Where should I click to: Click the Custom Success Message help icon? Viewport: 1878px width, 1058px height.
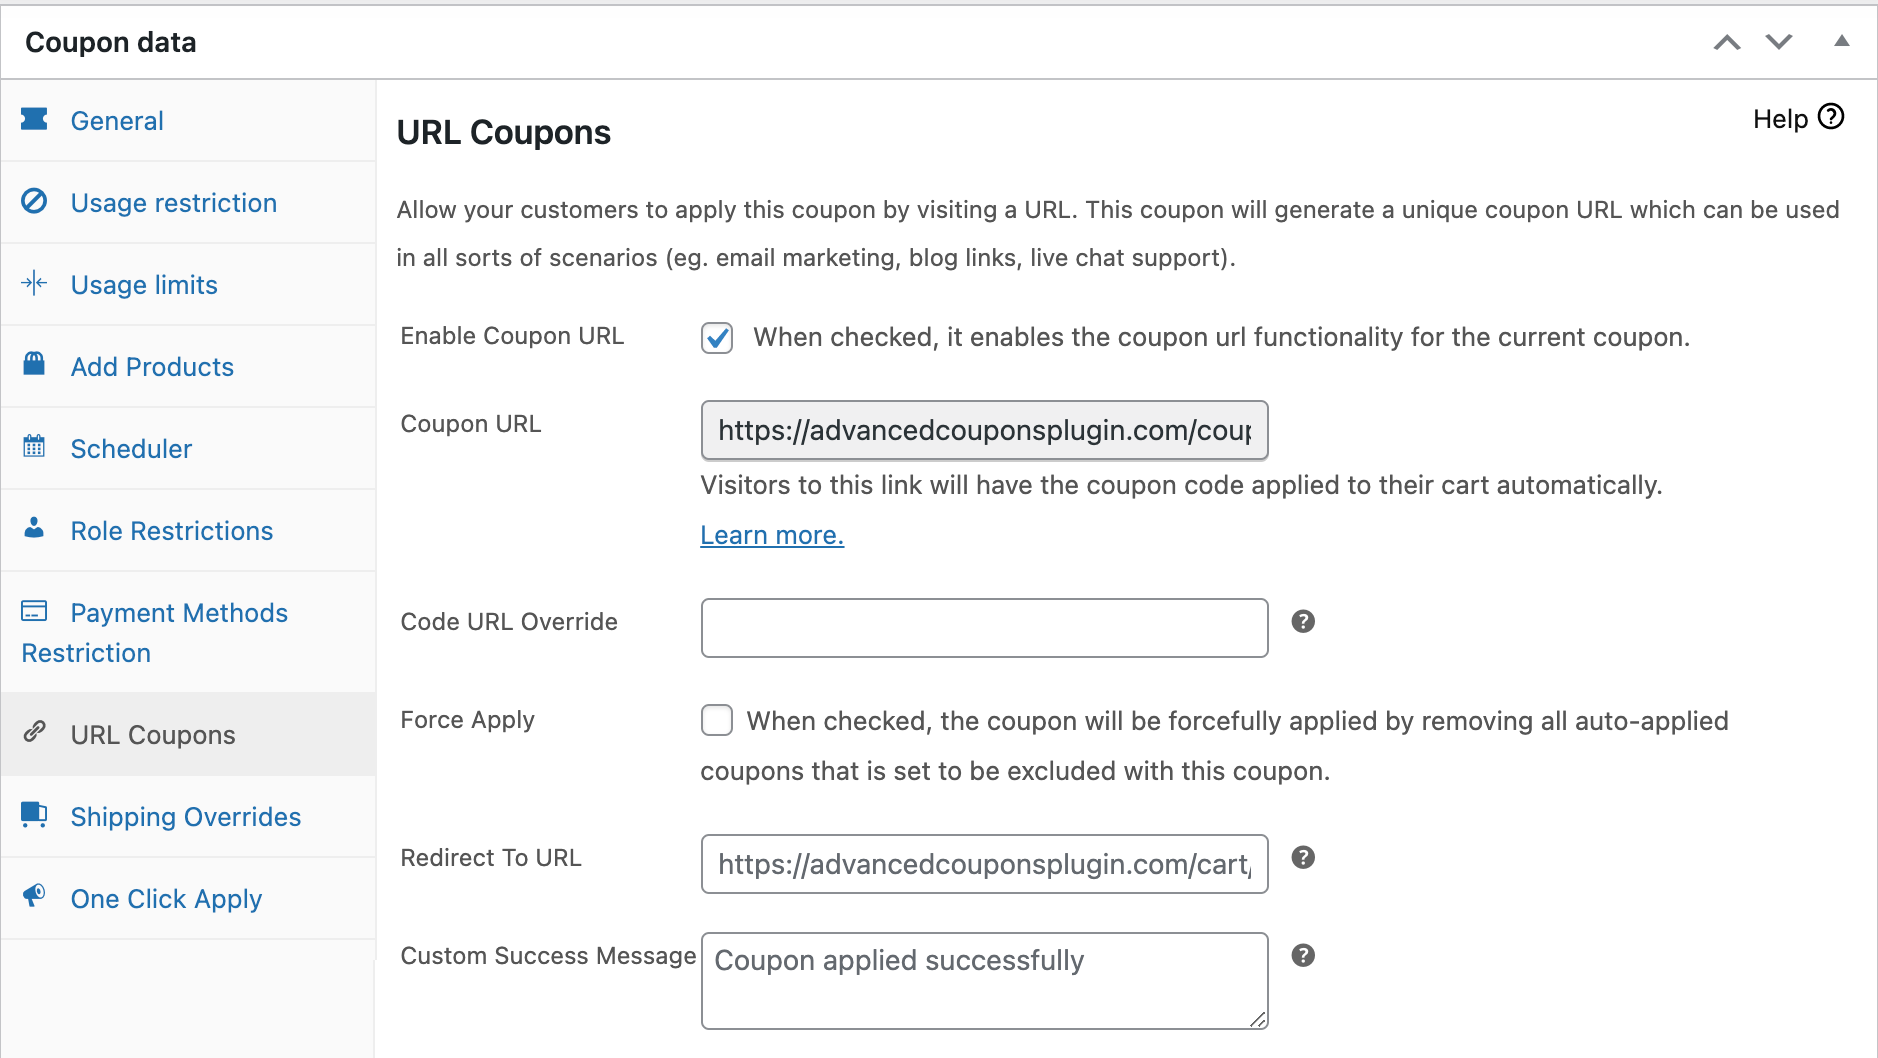(1302, 956)
